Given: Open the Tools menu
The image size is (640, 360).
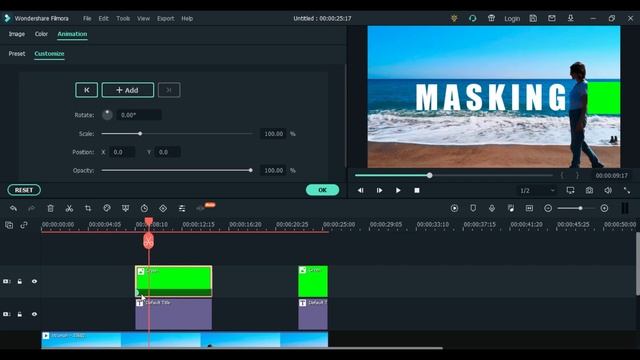Looking at the screenshot, I should point(123,18).
